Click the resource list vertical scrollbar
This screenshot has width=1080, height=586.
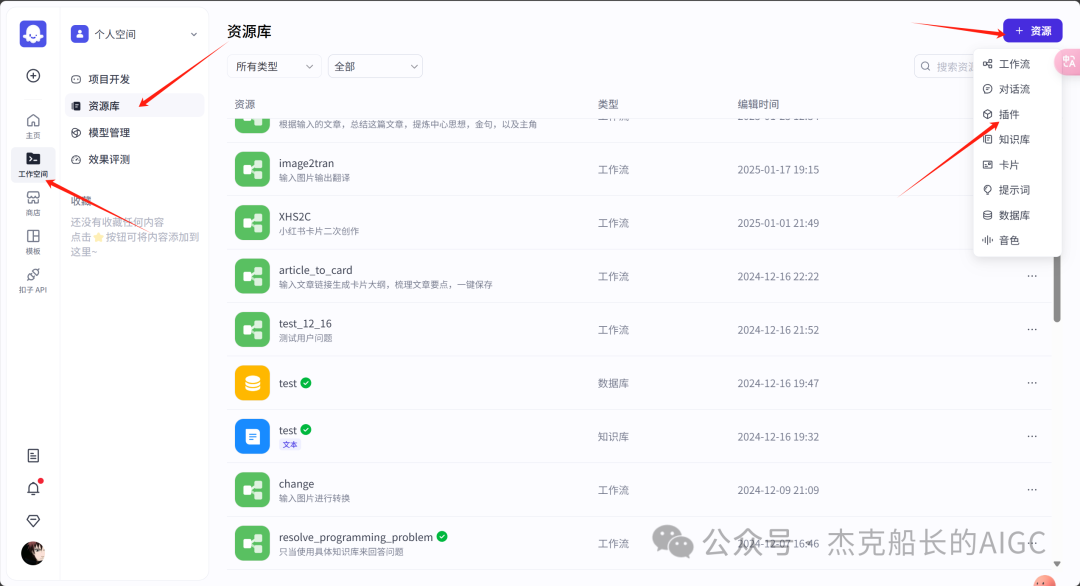point(1057,288)
